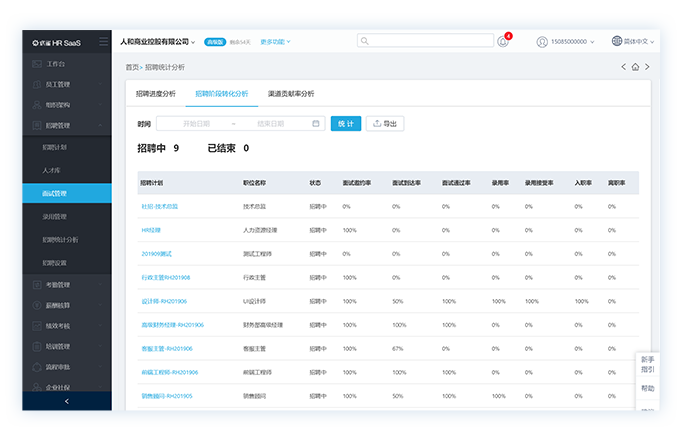Click the 67% cell in the 客服主管 row

pyautogui.click(x=398, y=348)
